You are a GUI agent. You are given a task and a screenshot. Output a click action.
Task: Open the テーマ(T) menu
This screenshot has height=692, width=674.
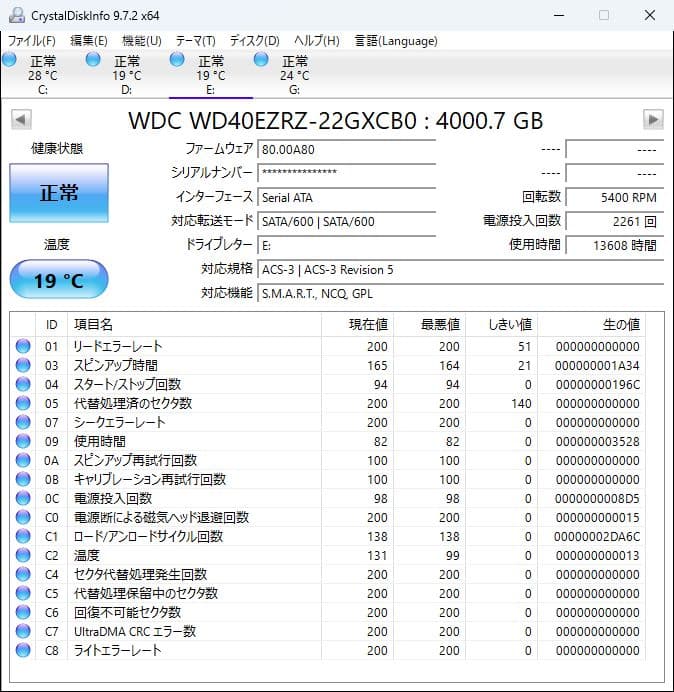click(x=196, y=41)
